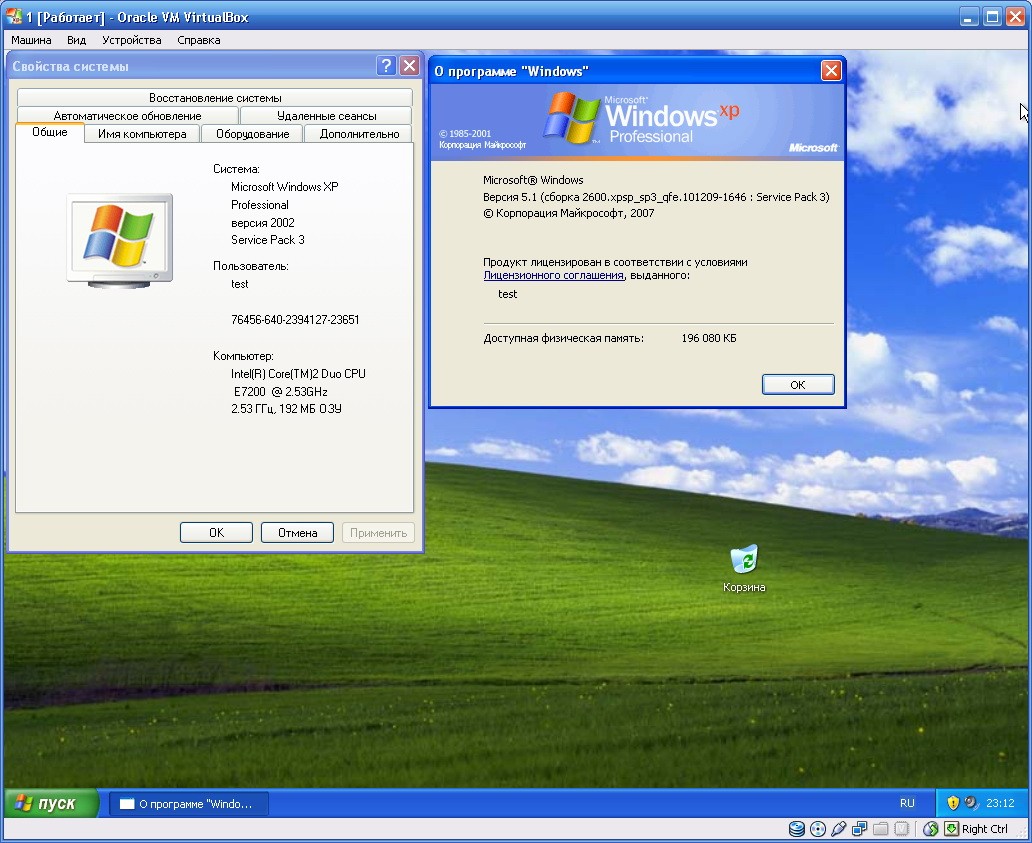Open the Корзина recycle bin icon

pos(744,562)
